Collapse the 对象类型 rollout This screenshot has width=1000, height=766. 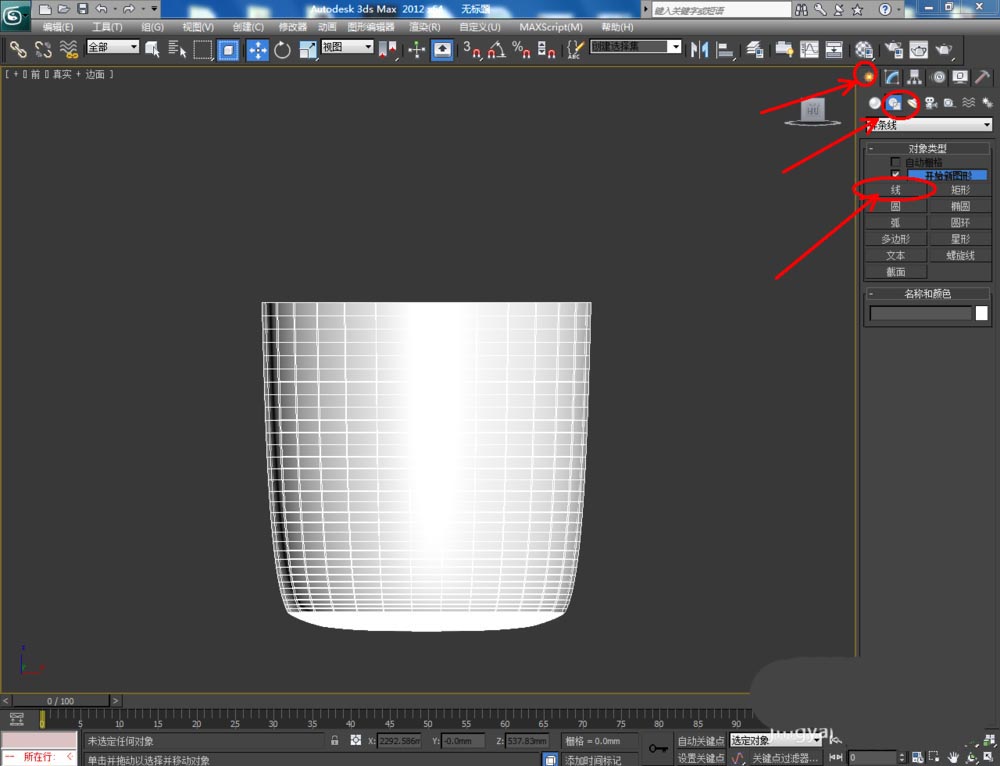tap(927, 148)
